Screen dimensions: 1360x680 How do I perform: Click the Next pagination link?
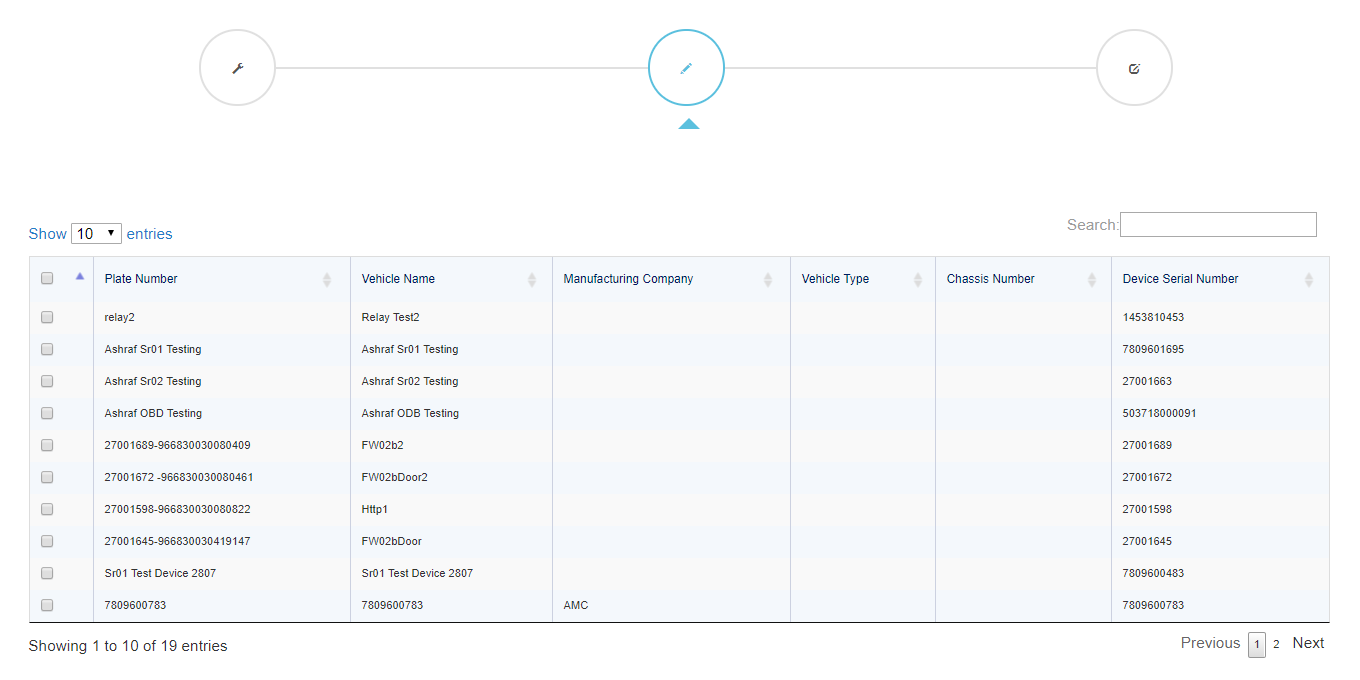point(1308,643)
